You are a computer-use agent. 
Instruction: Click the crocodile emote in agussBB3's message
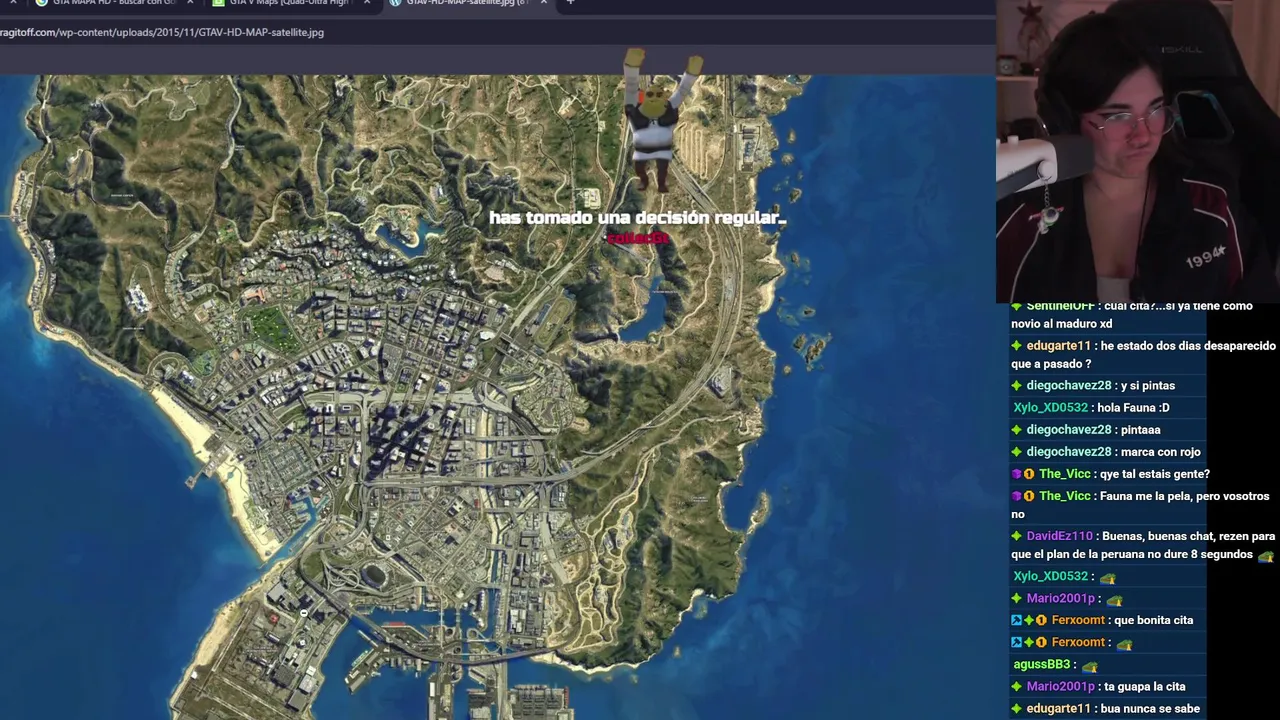pyautogui.click(x=1089, y=665)
